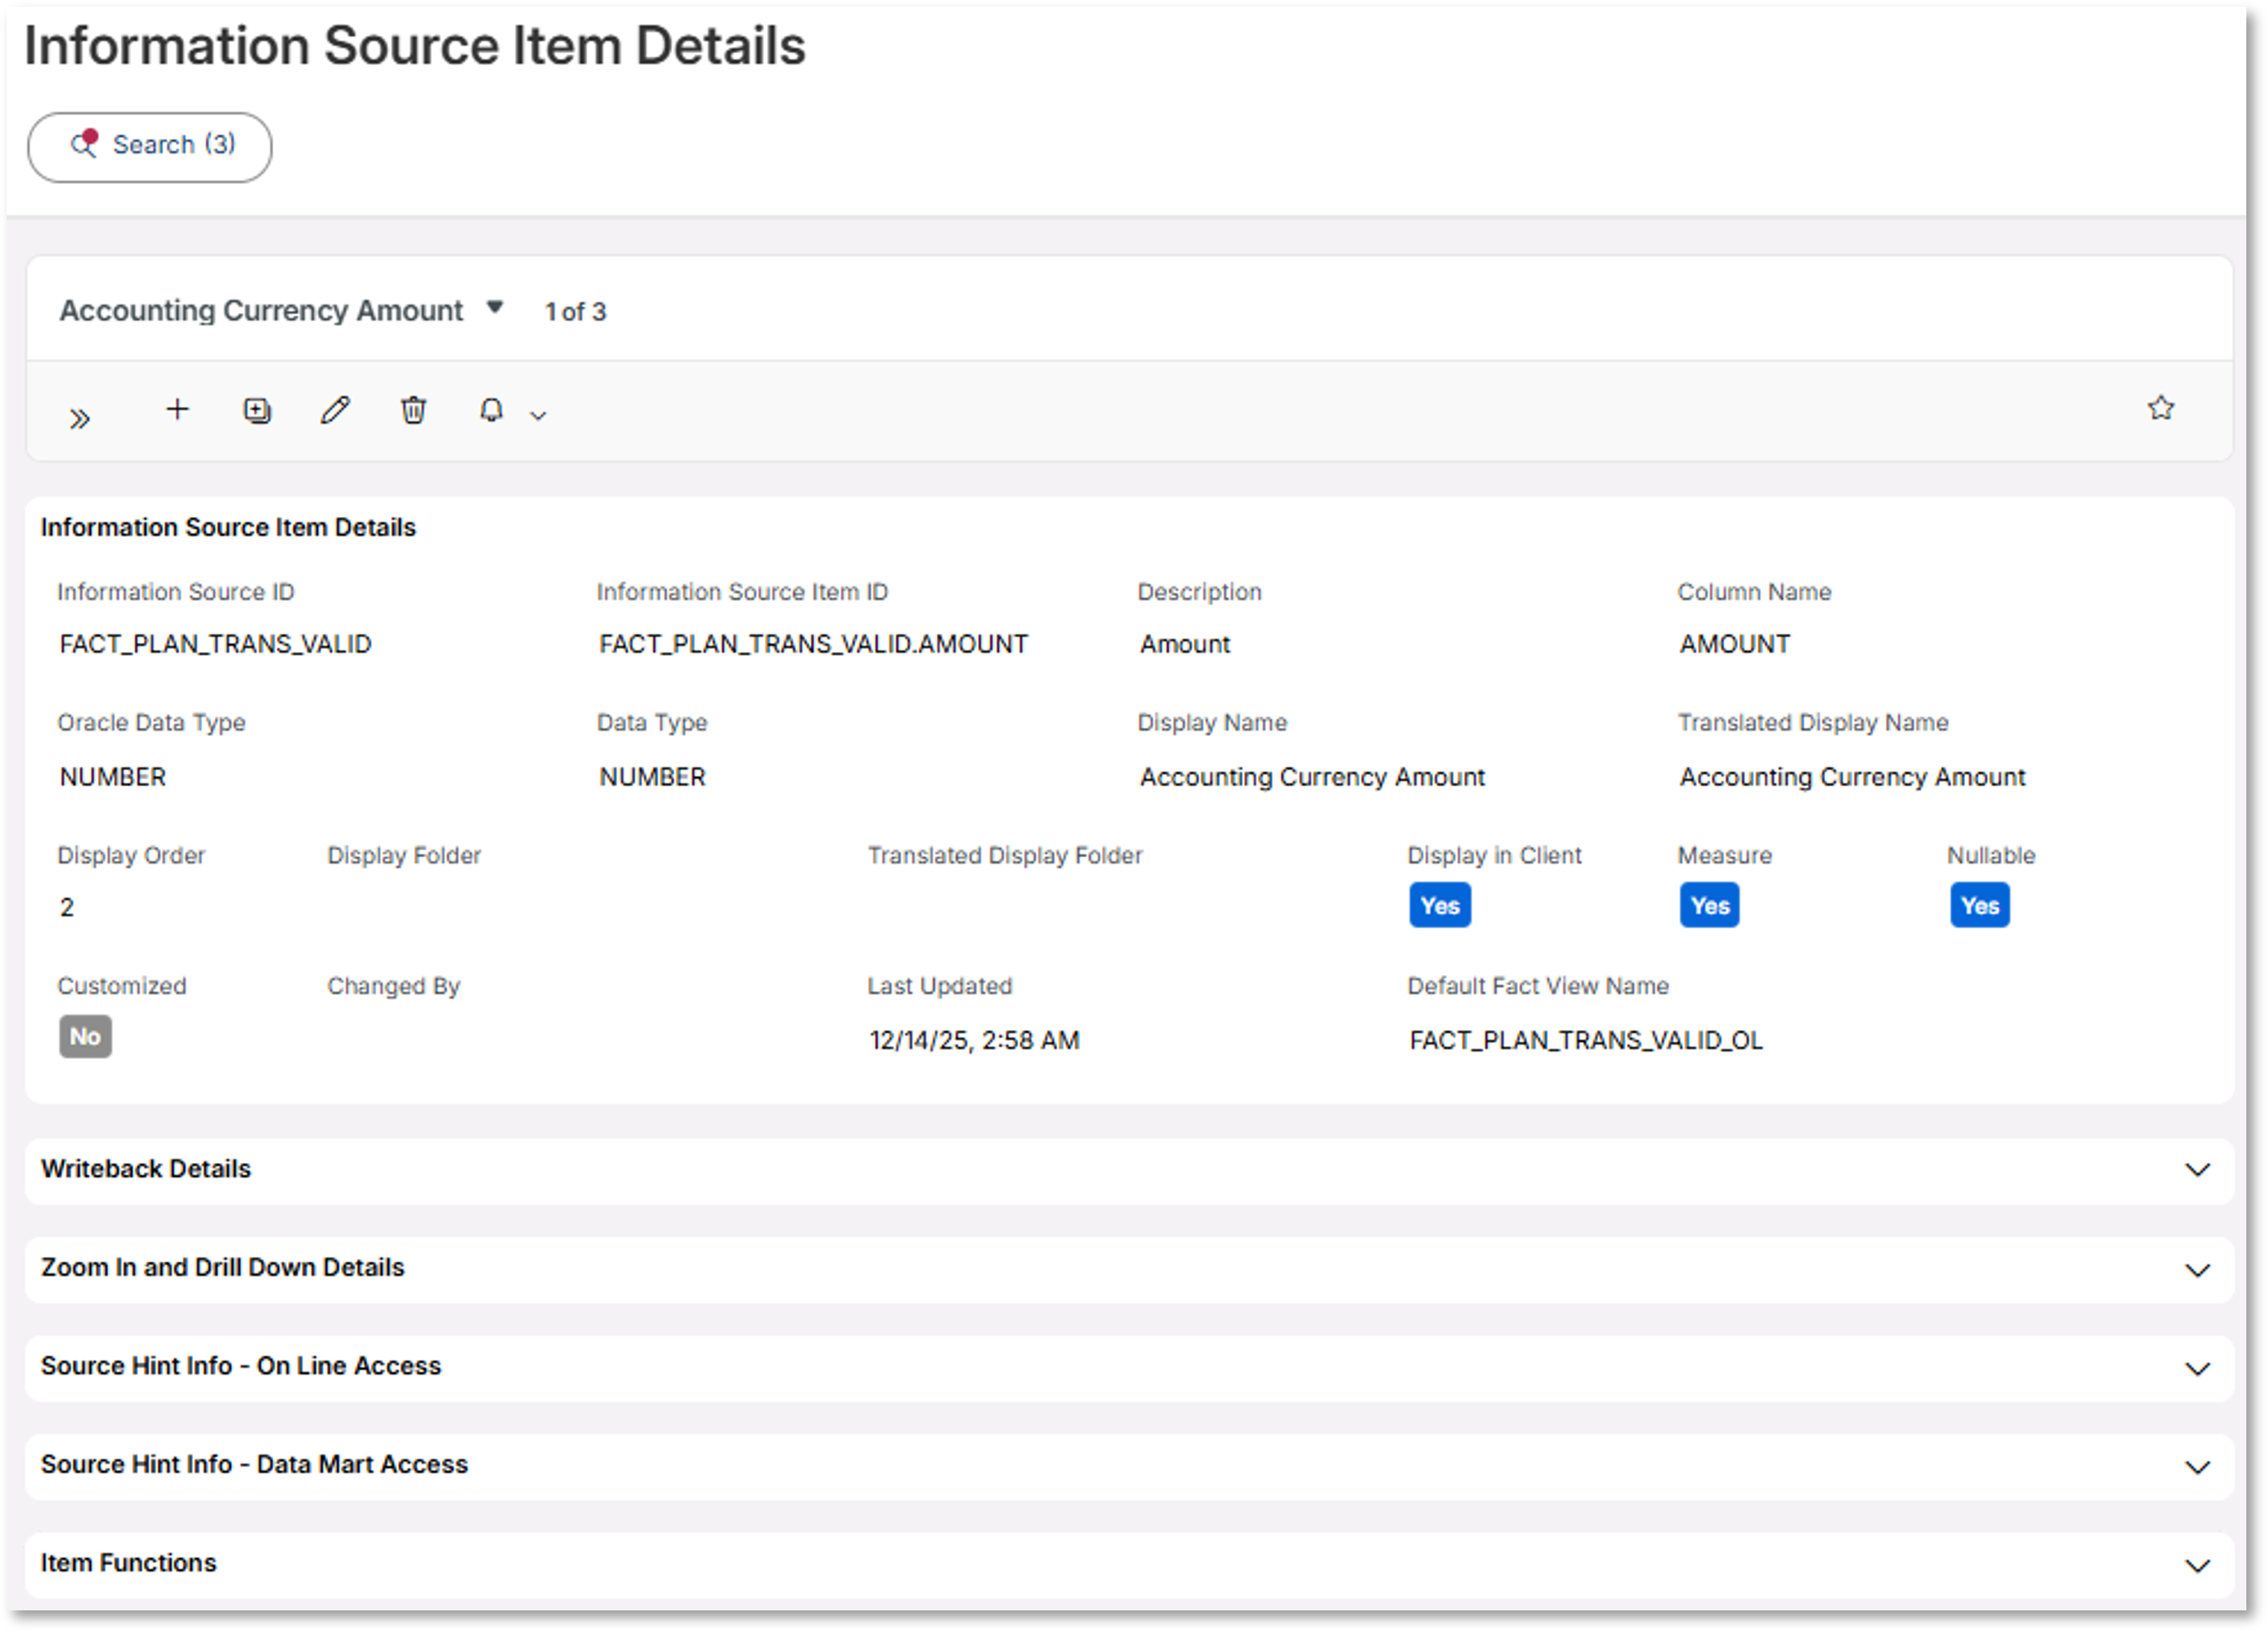2268x1632 pixels.
Task: Click the Accounting Currency Amount record title
Action: click(261, 310)
